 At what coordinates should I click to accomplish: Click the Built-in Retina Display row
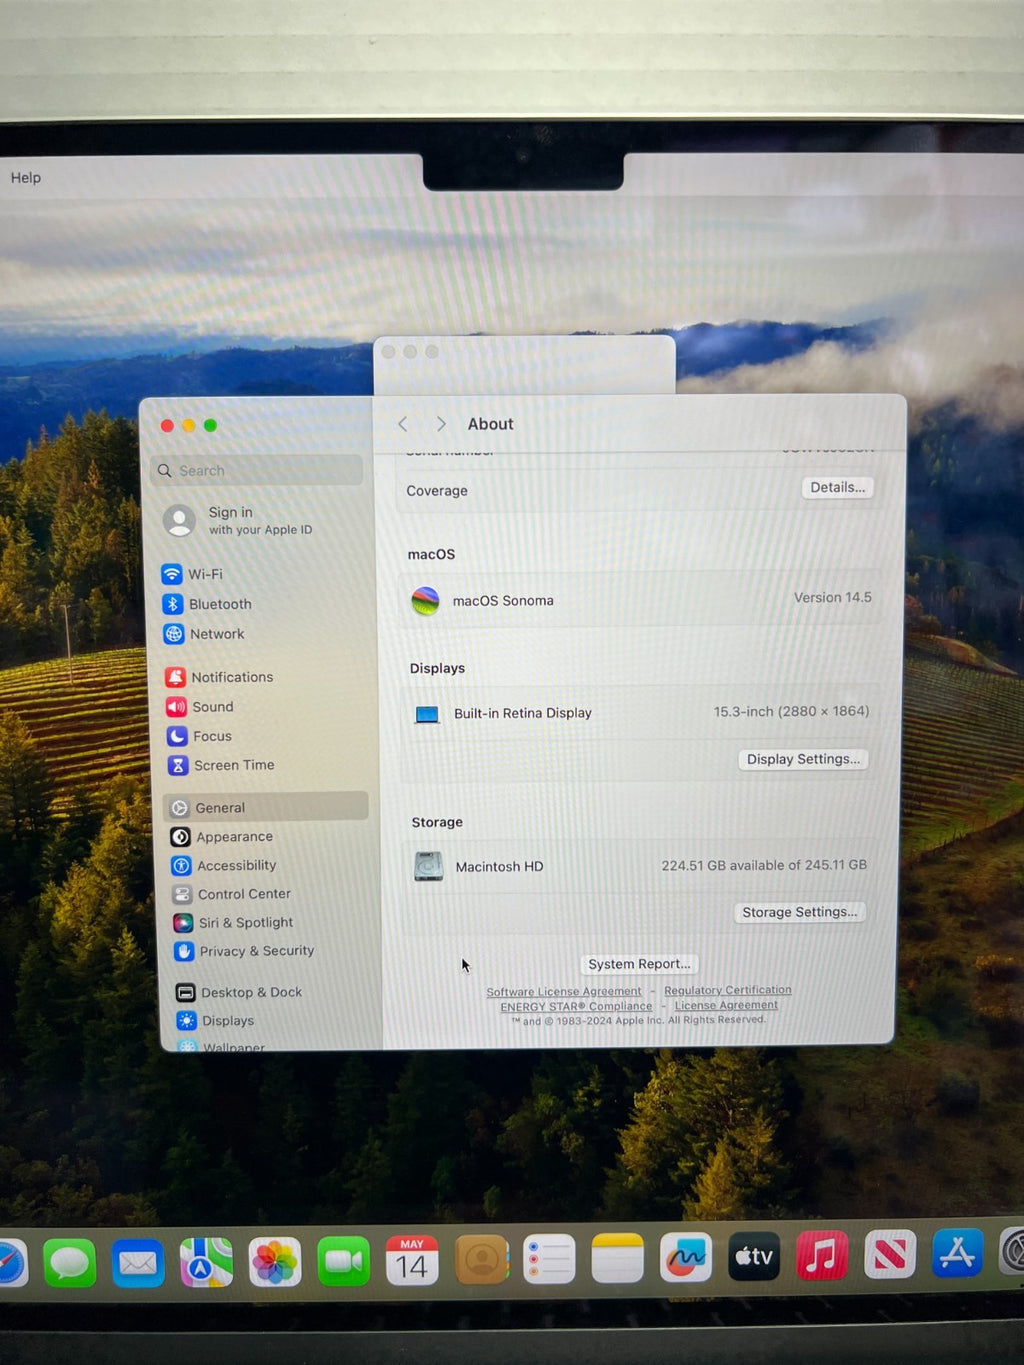(x=639, y=713)
